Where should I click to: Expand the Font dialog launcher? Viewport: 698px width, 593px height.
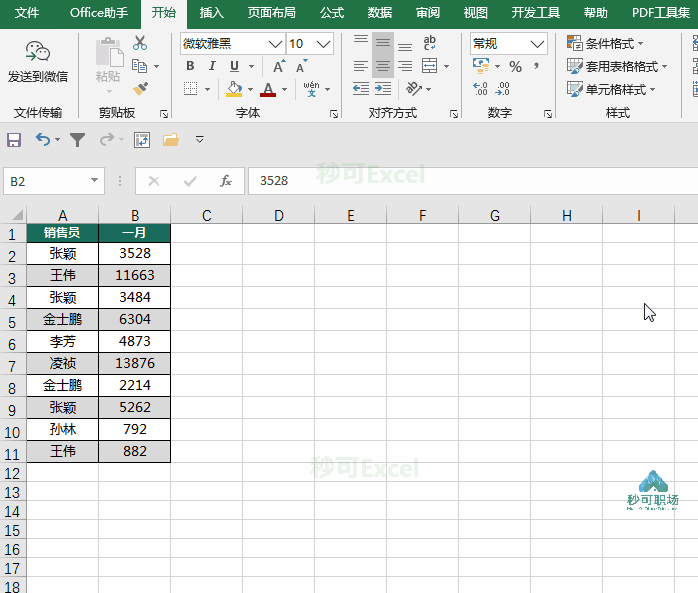point(334,114)
